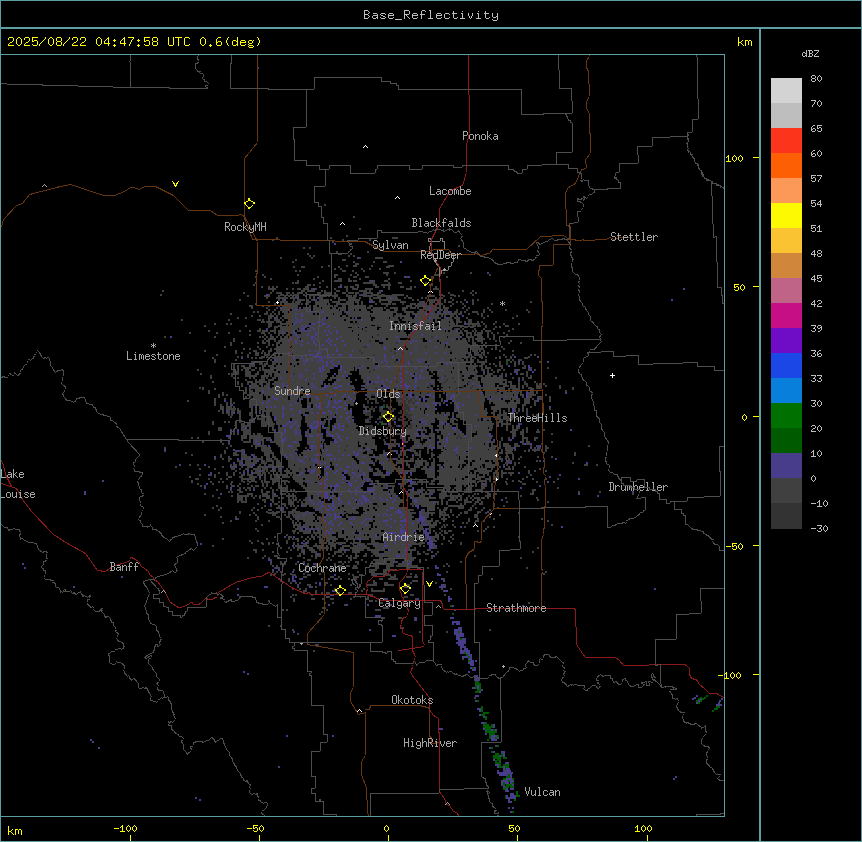
Task: Select the orange 60-57 dBZ legend color
Action: pyautogui.click(x=786, y=165)
